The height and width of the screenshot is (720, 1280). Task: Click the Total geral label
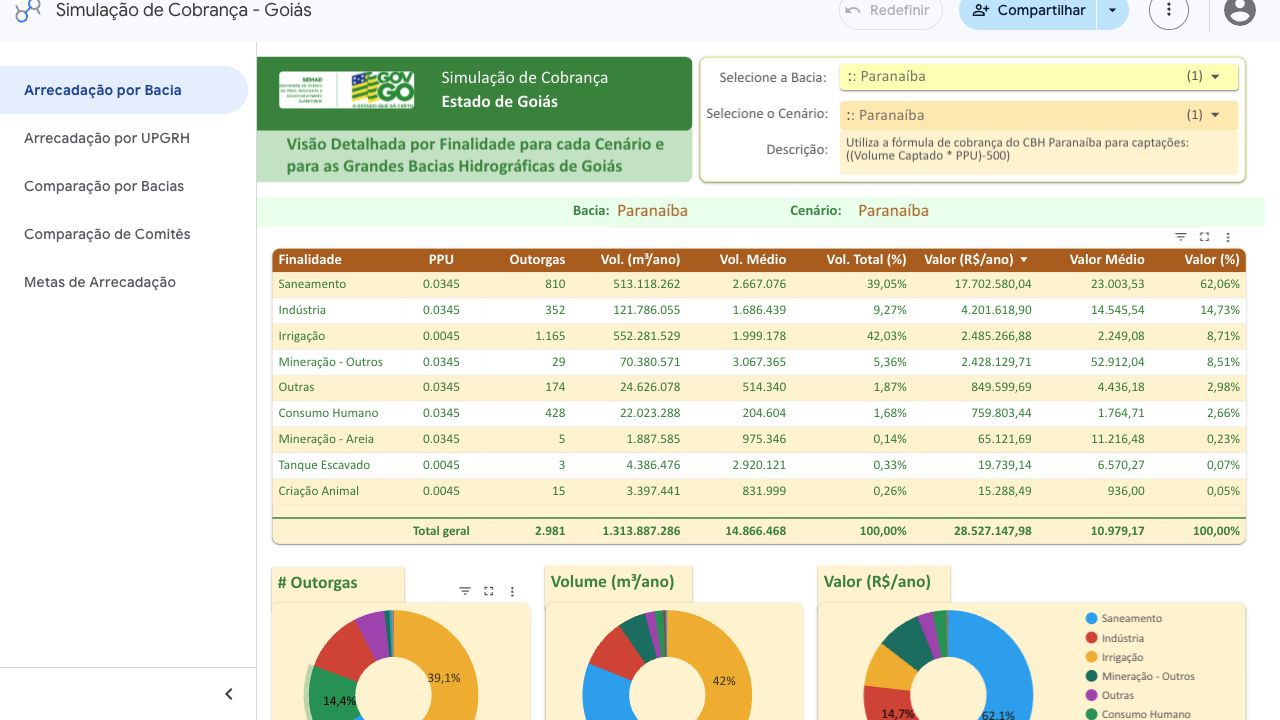441,531
